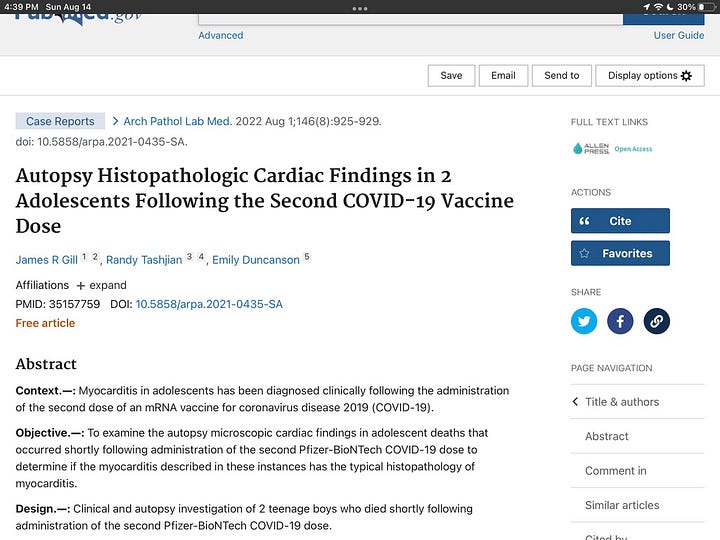Open the User Guide link
Viewport: 720px width, 540px height.
coord(679,35)
